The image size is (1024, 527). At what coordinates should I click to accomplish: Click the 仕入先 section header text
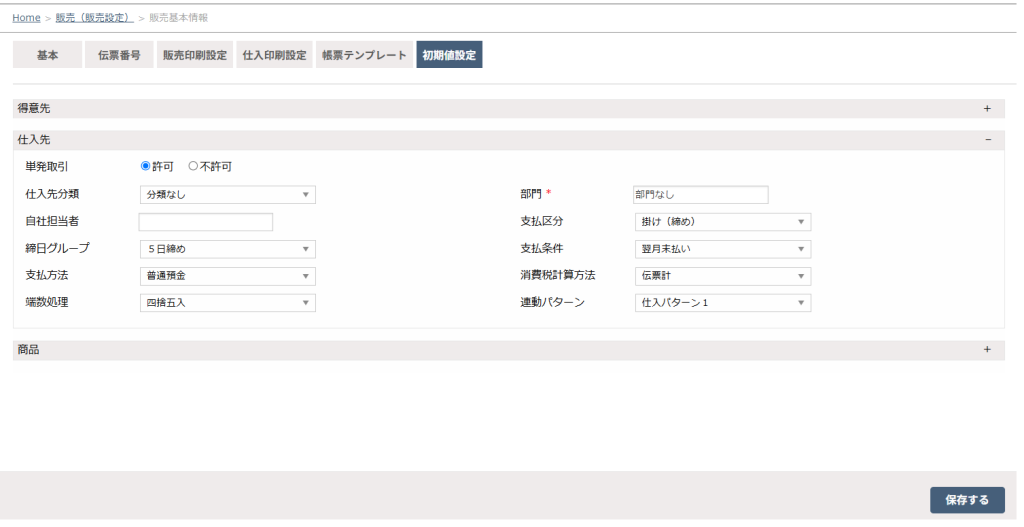pyautogui.click(x=34, y=140)
